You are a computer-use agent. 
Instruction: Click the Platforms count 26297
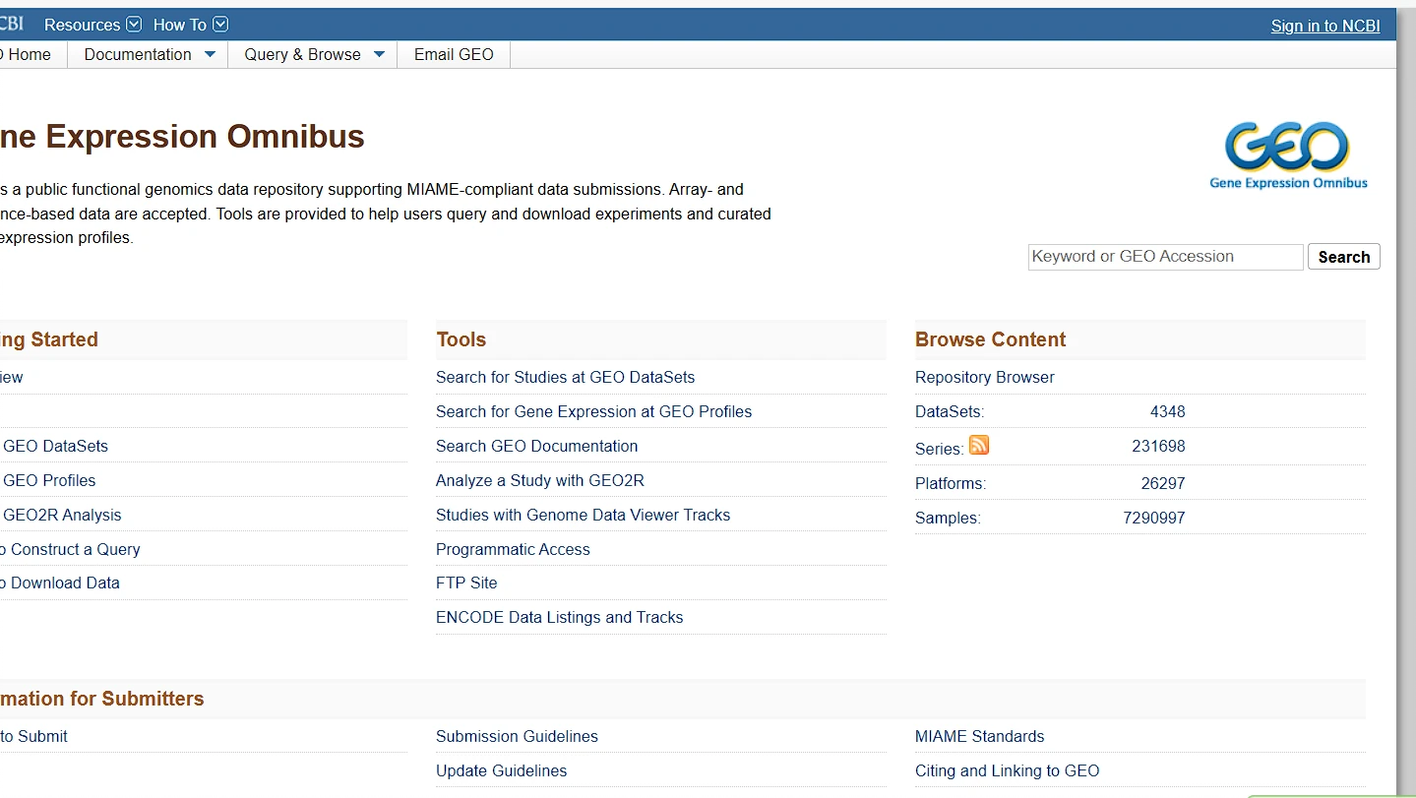(x=1163, y=483)
